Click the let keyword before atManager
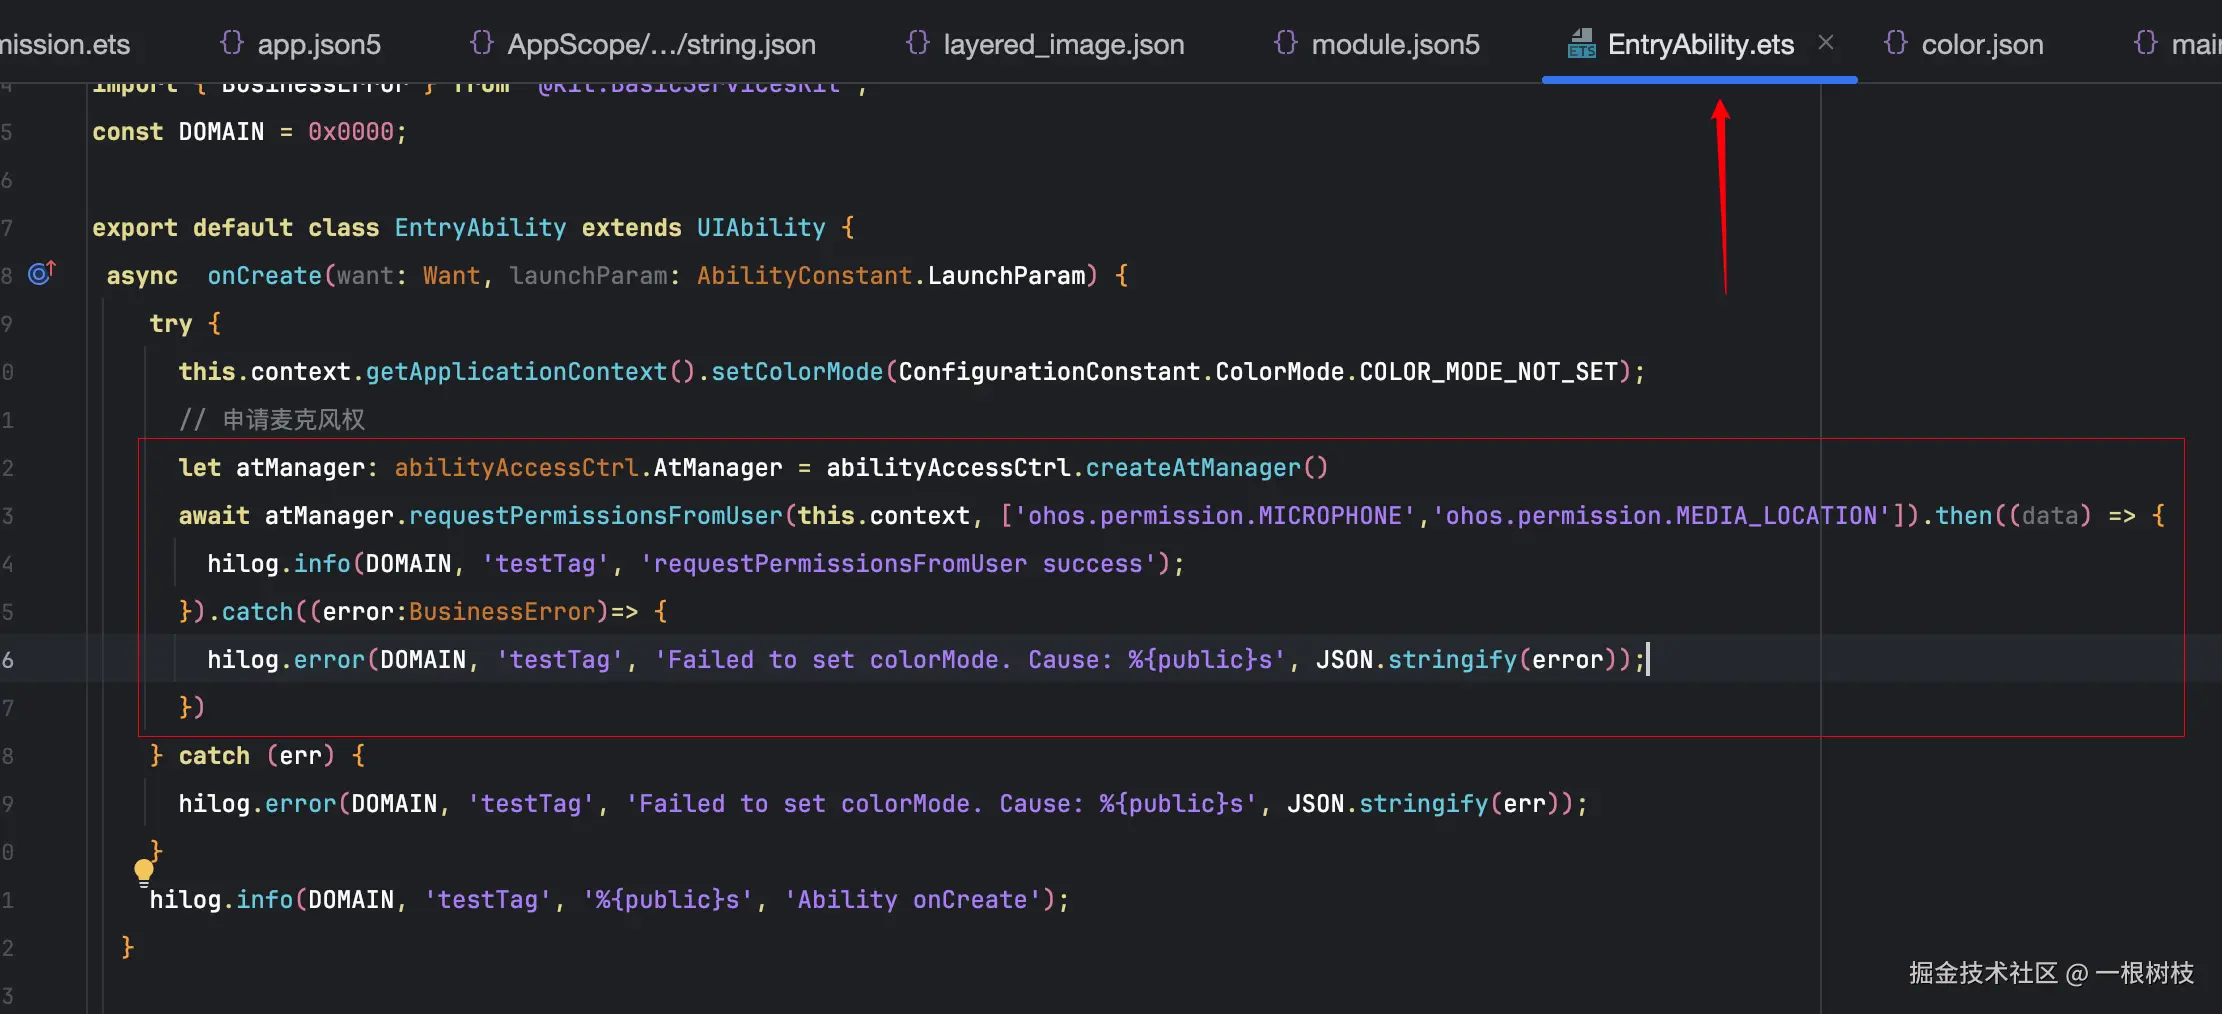The width and height of the screenshot is (2222, 1014). 200,468
